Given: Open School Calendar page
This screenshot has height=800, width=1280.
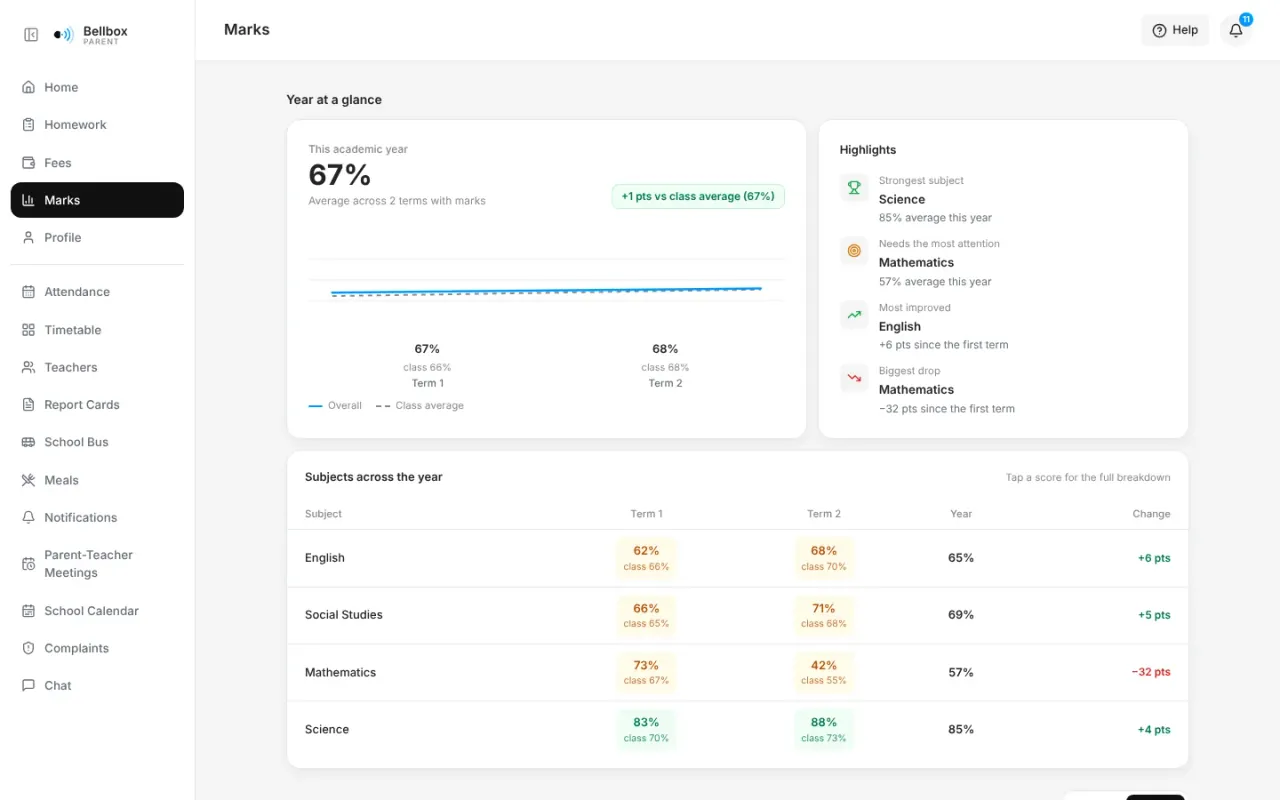Looking at the screenshot, I should click(x=97, y=611).
